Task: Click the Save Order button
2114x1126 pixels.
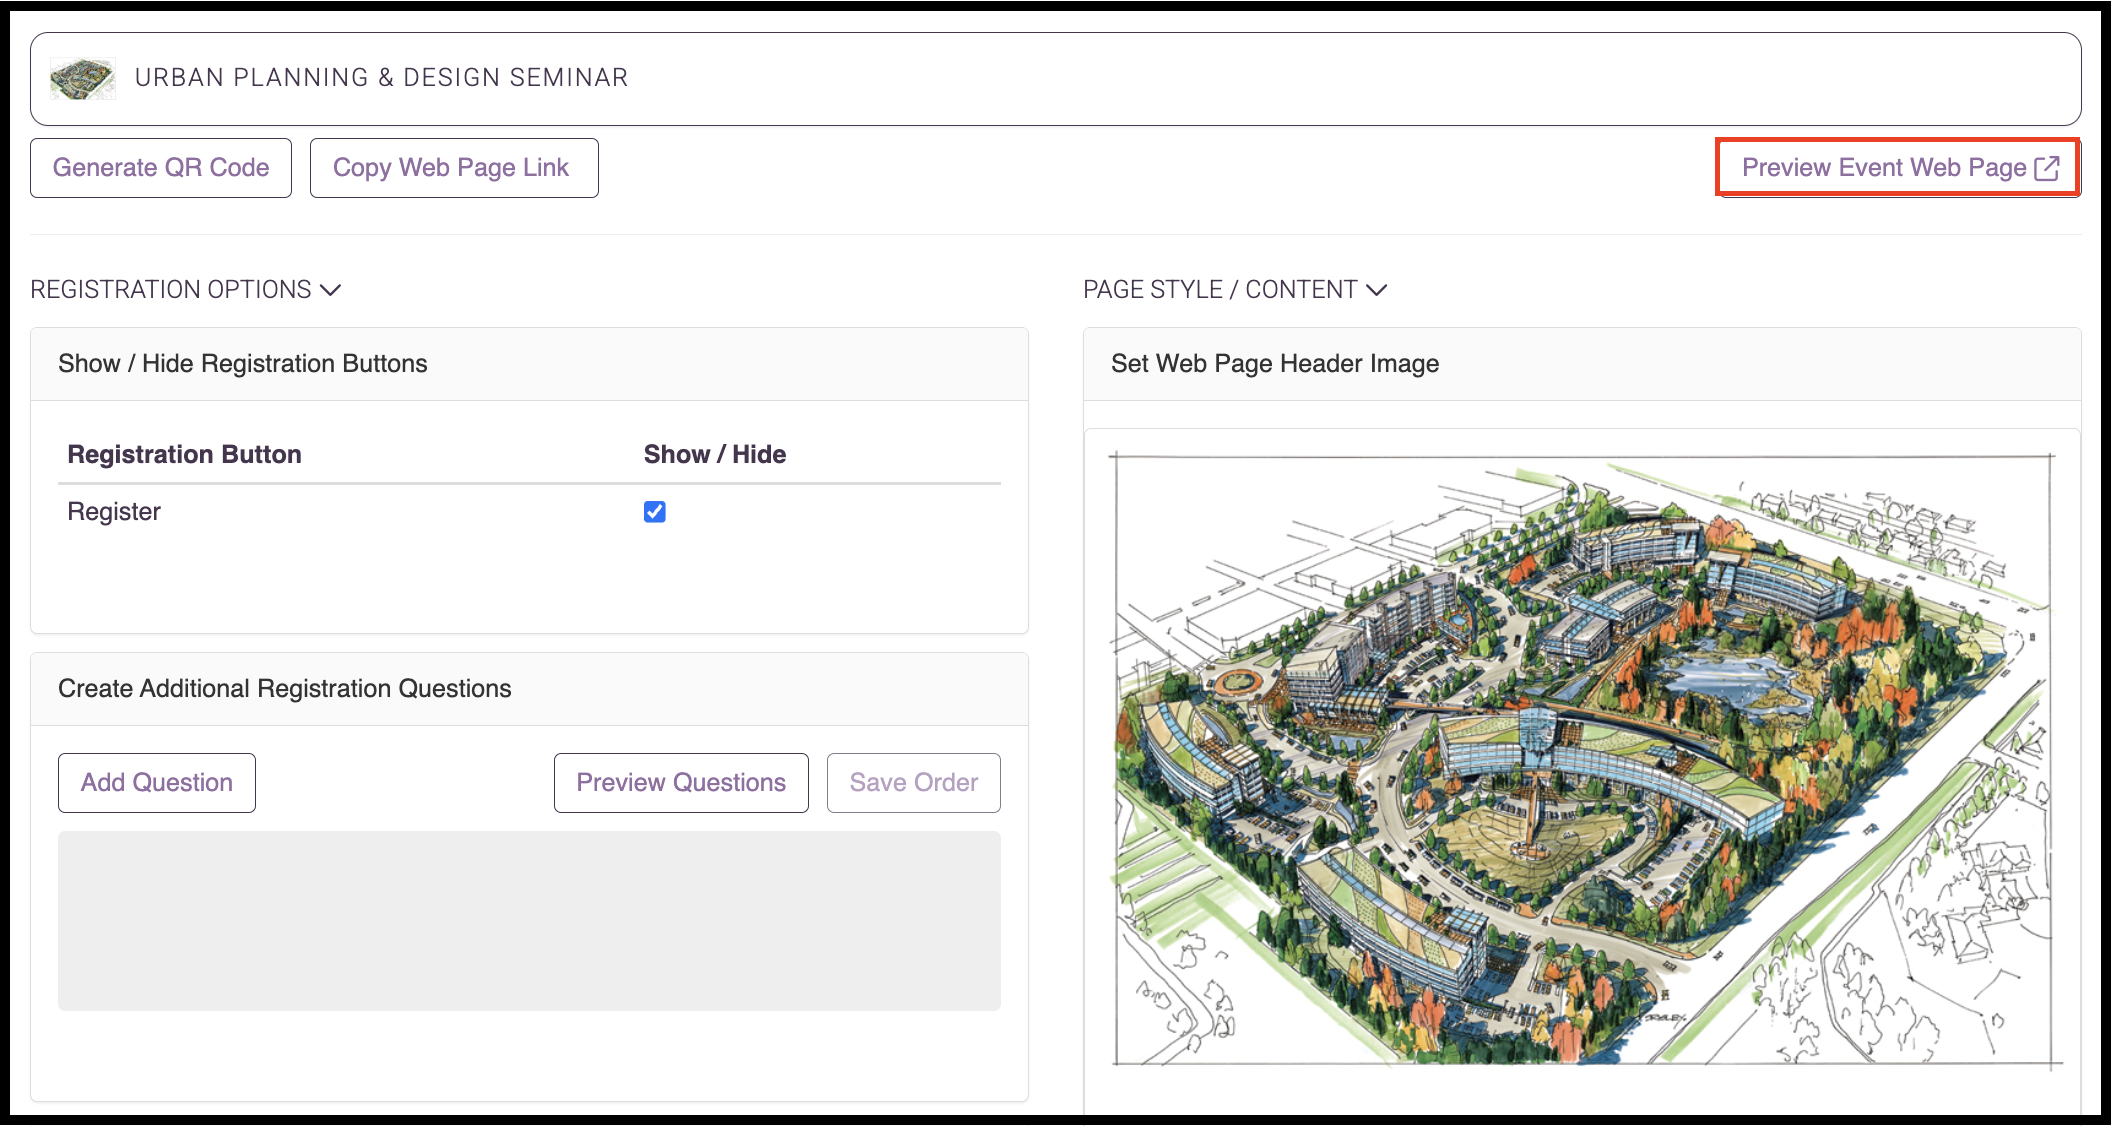Action: (914, 783)
